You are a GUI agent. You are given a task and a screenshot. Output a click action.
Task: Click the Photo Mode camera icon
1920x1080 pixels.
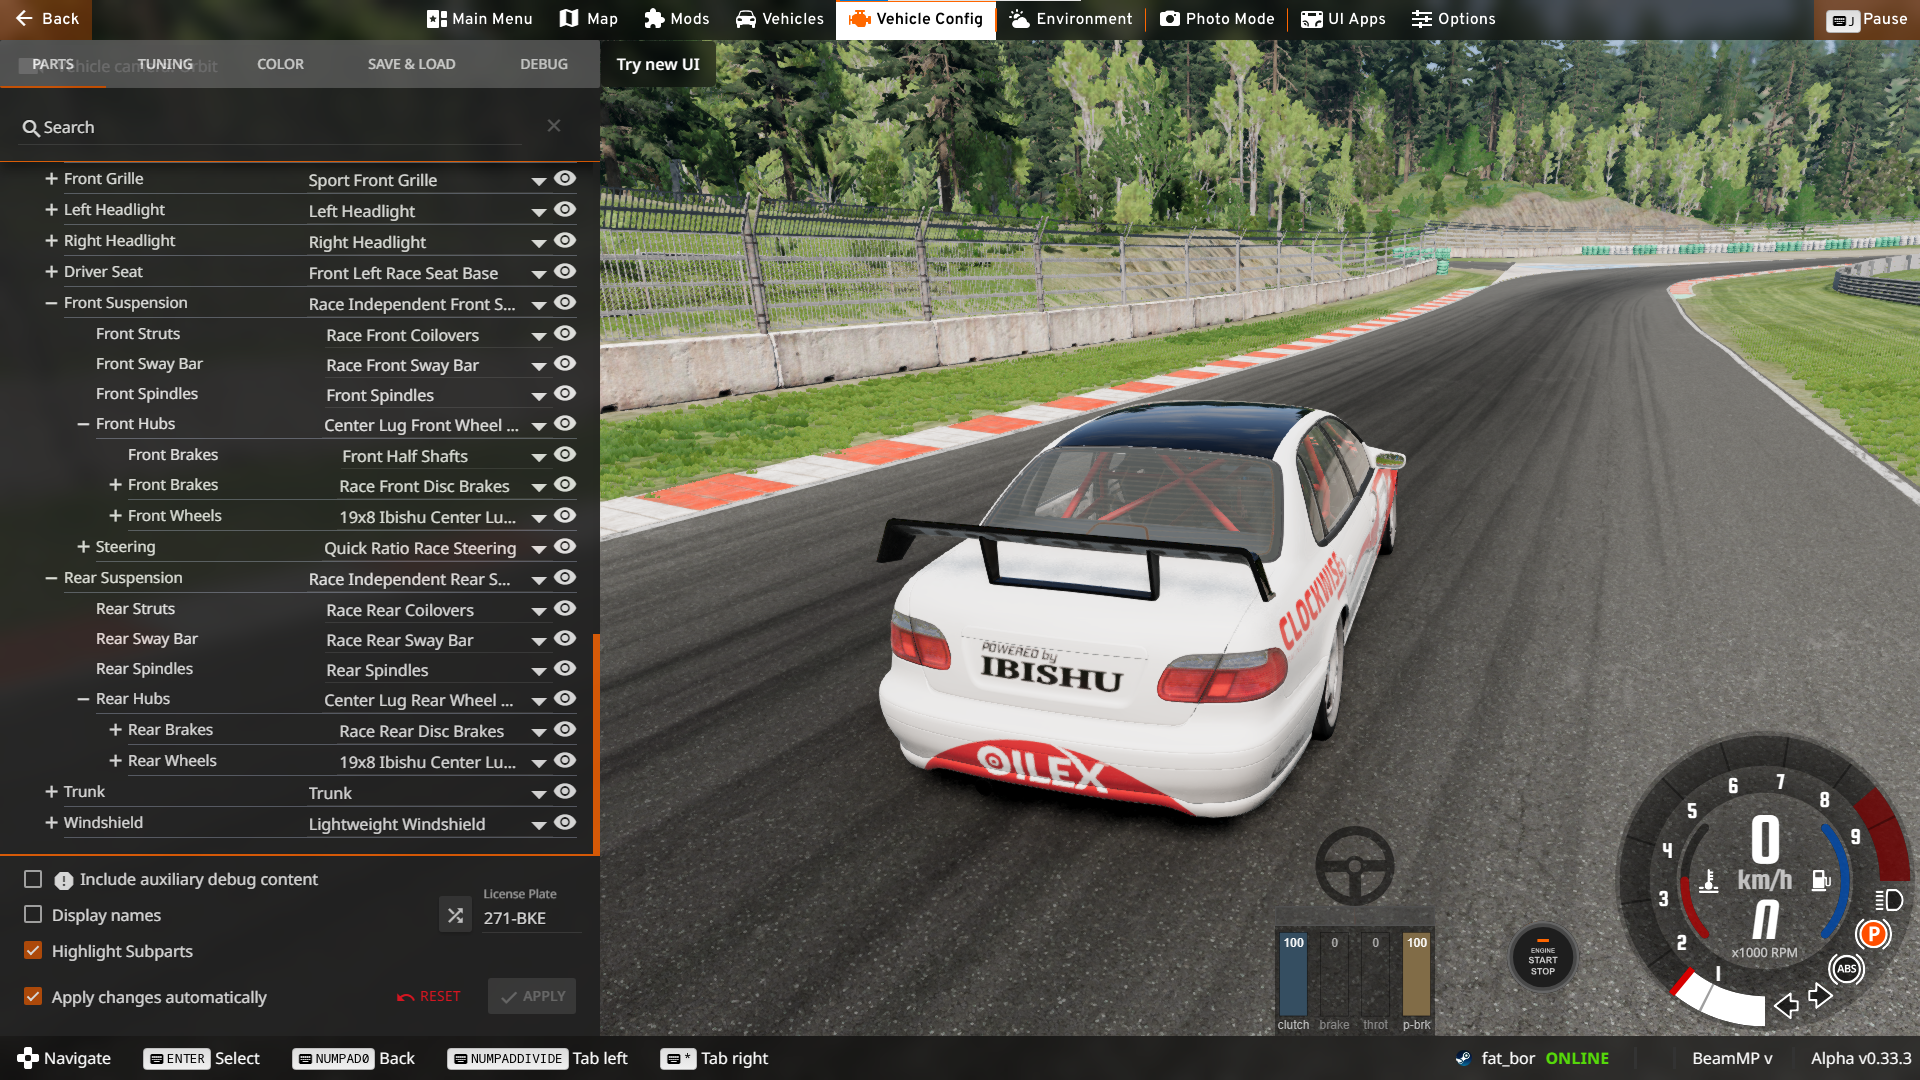pos(1169,19)
